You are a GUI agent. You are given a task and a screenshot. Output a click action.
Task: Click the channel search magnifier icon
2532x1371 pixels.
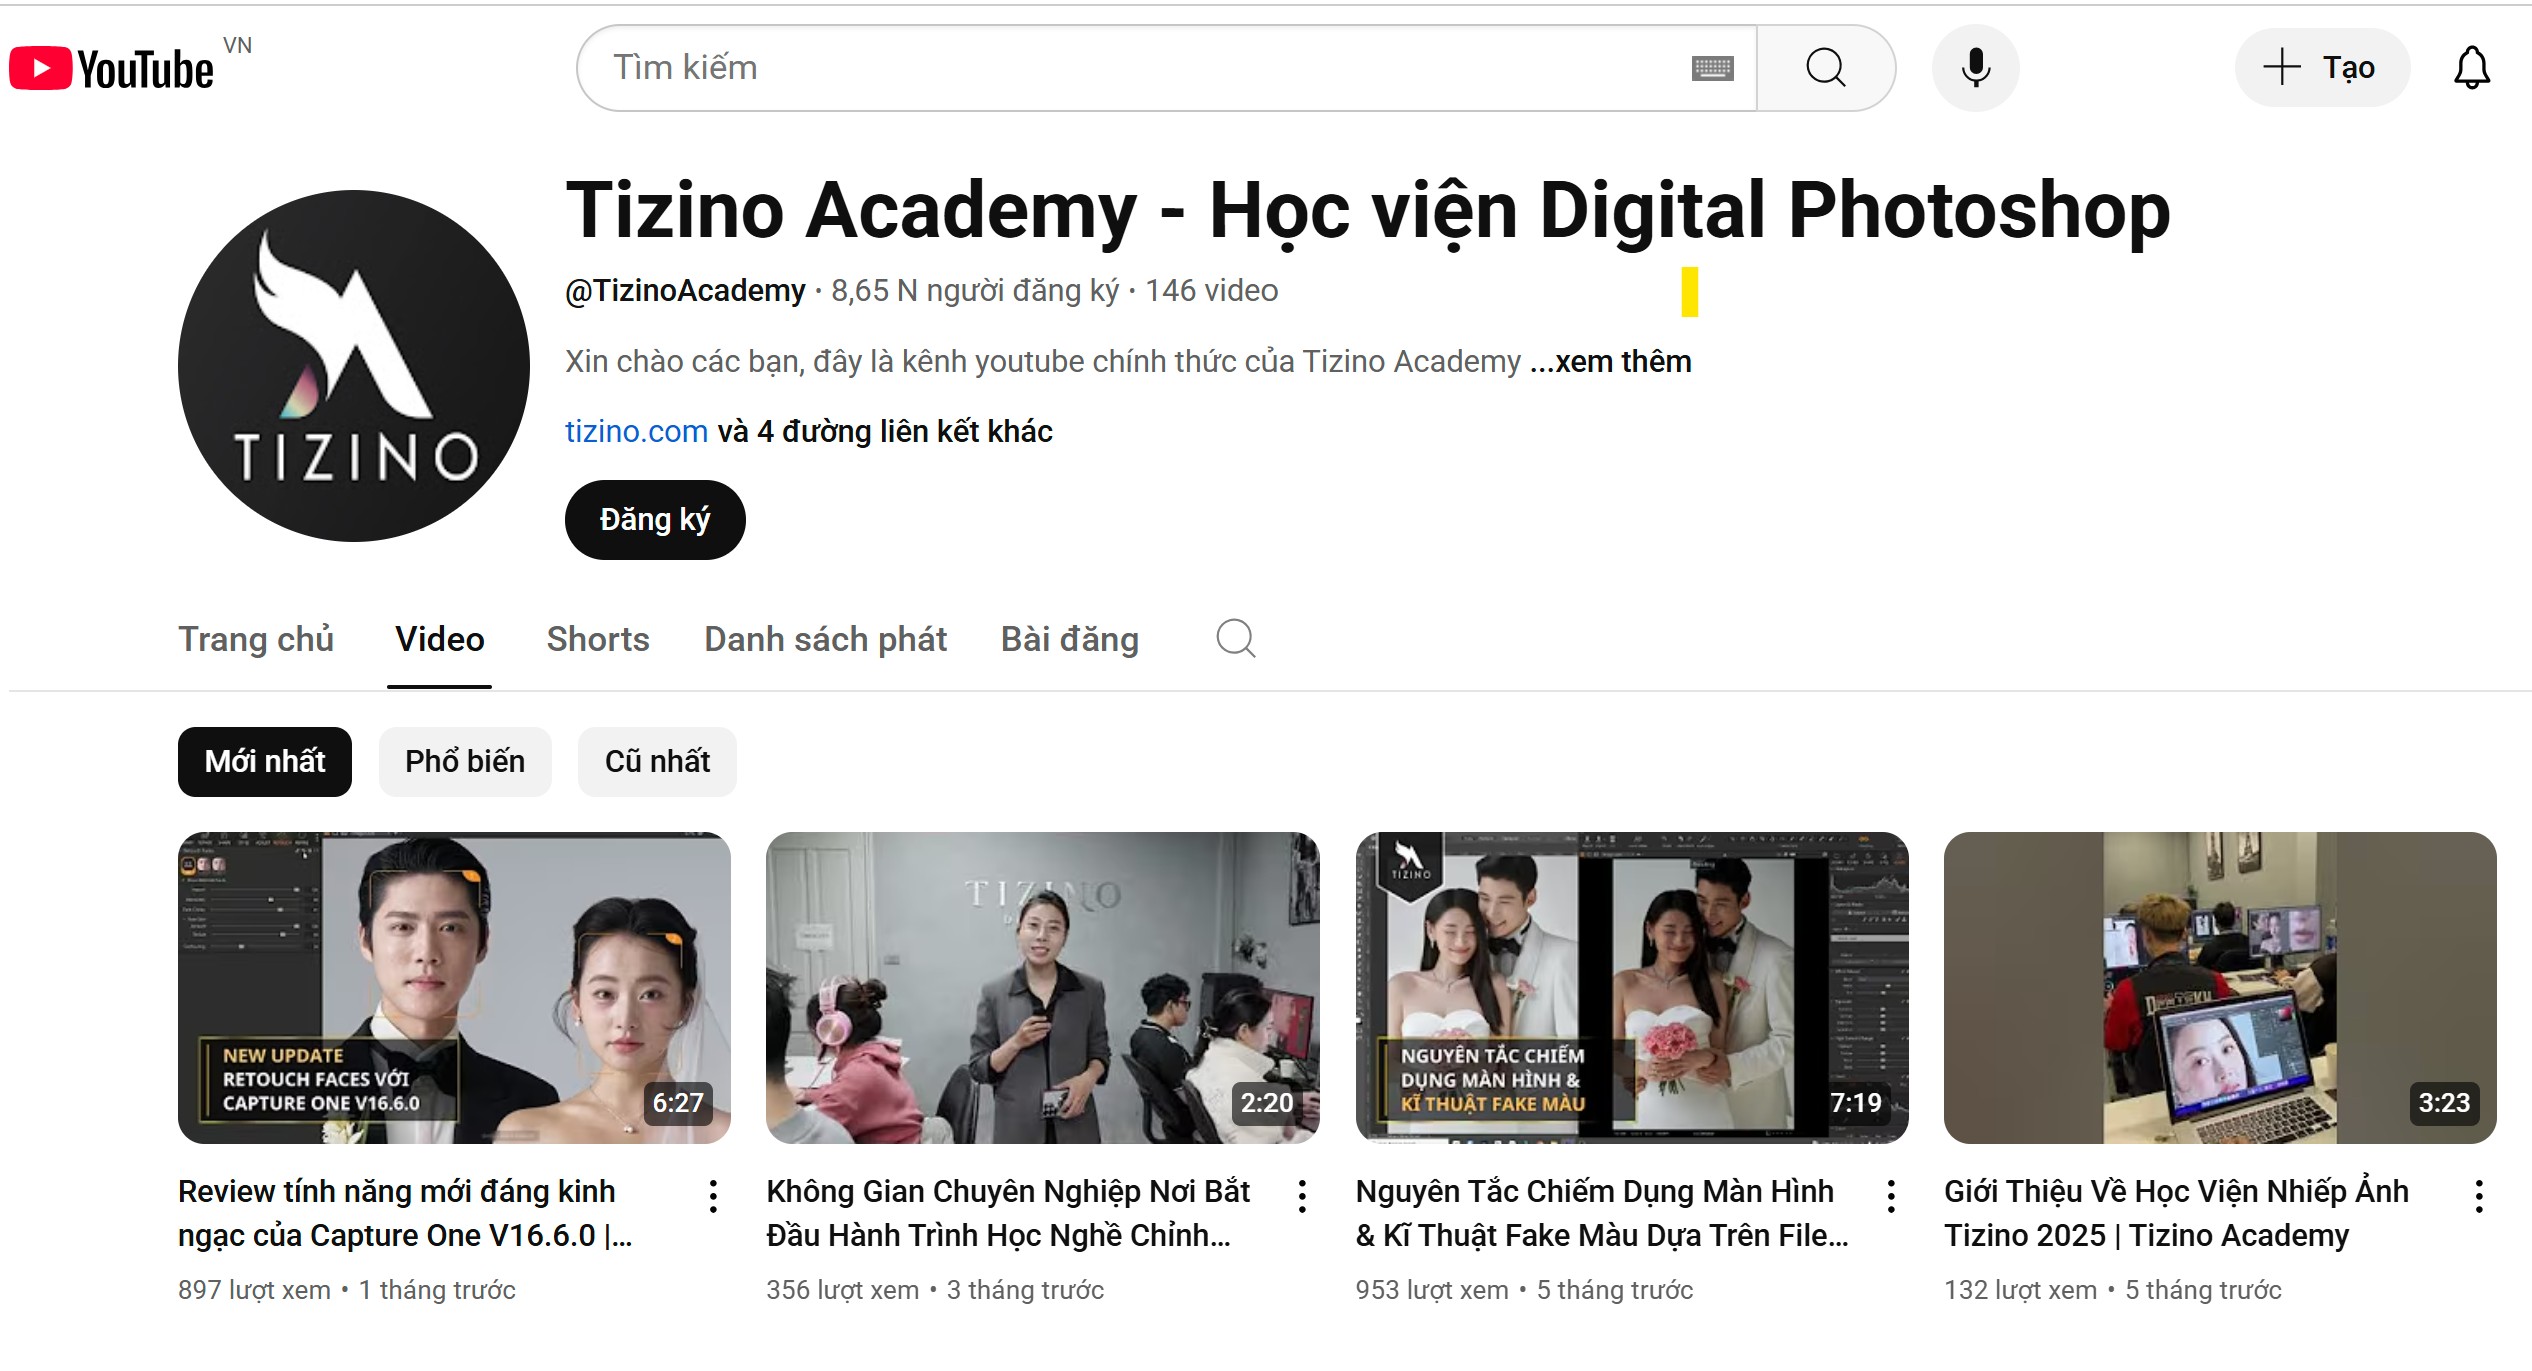pos(1236,638)
